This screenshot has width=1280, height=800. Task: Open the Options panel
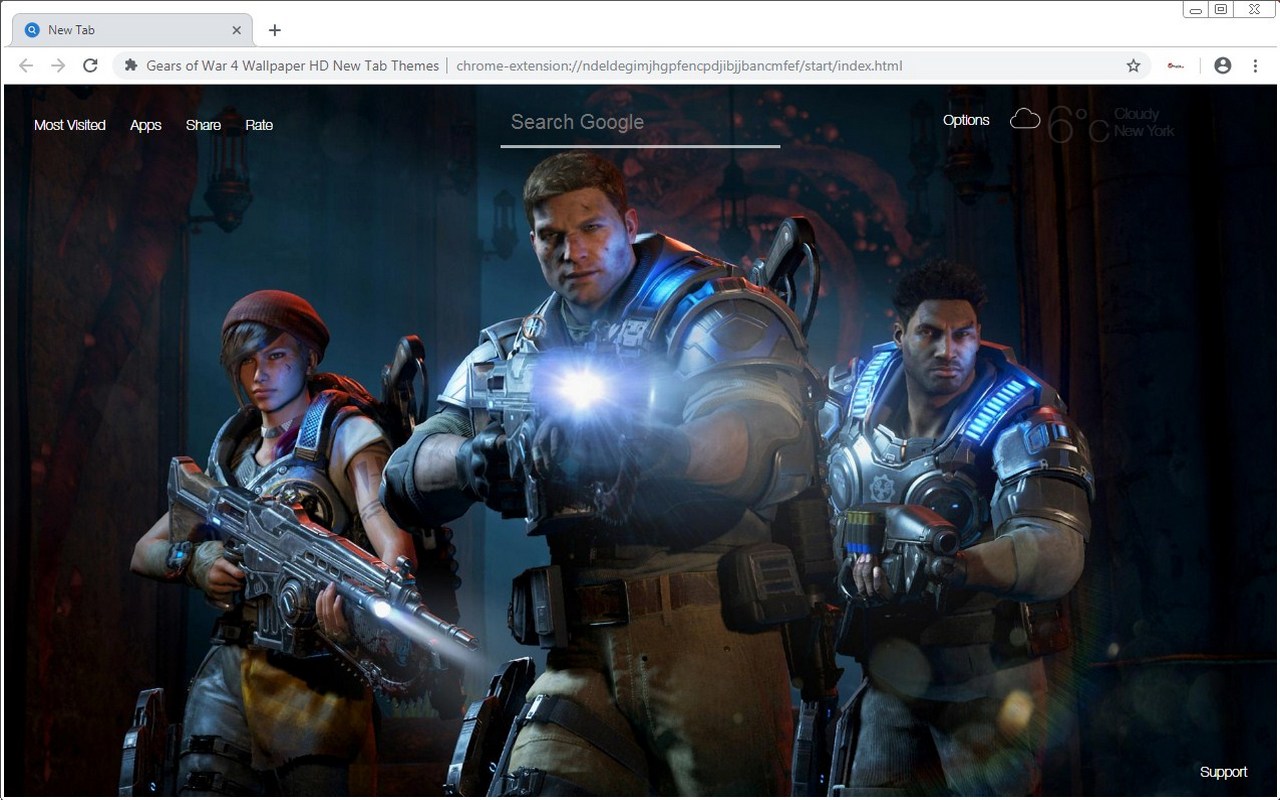click(x=966, y=120)
